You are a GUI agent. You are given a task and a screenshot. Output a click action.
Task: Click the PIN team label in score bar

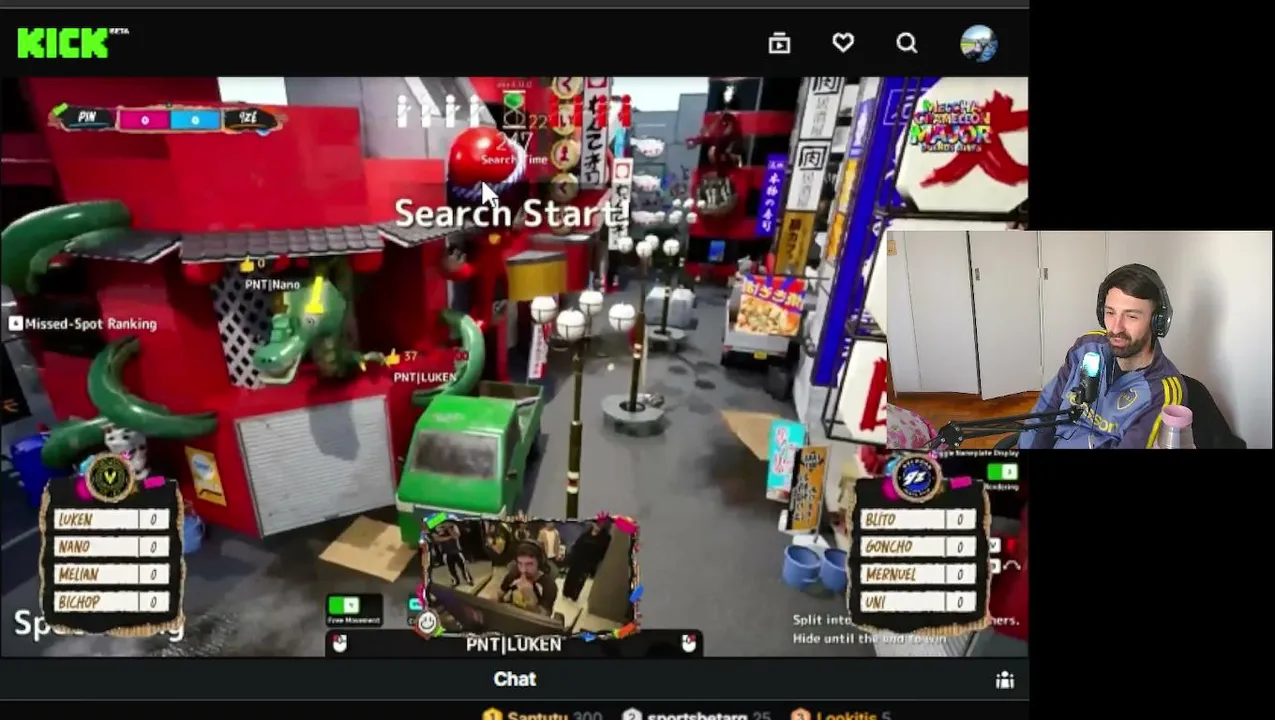point(88,117)
